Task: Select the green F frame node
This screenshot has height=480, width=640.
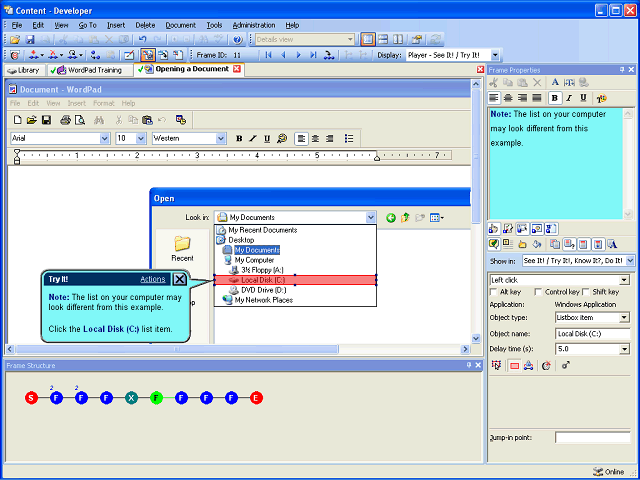Action: pyautogui.click(x=156, y=398)
